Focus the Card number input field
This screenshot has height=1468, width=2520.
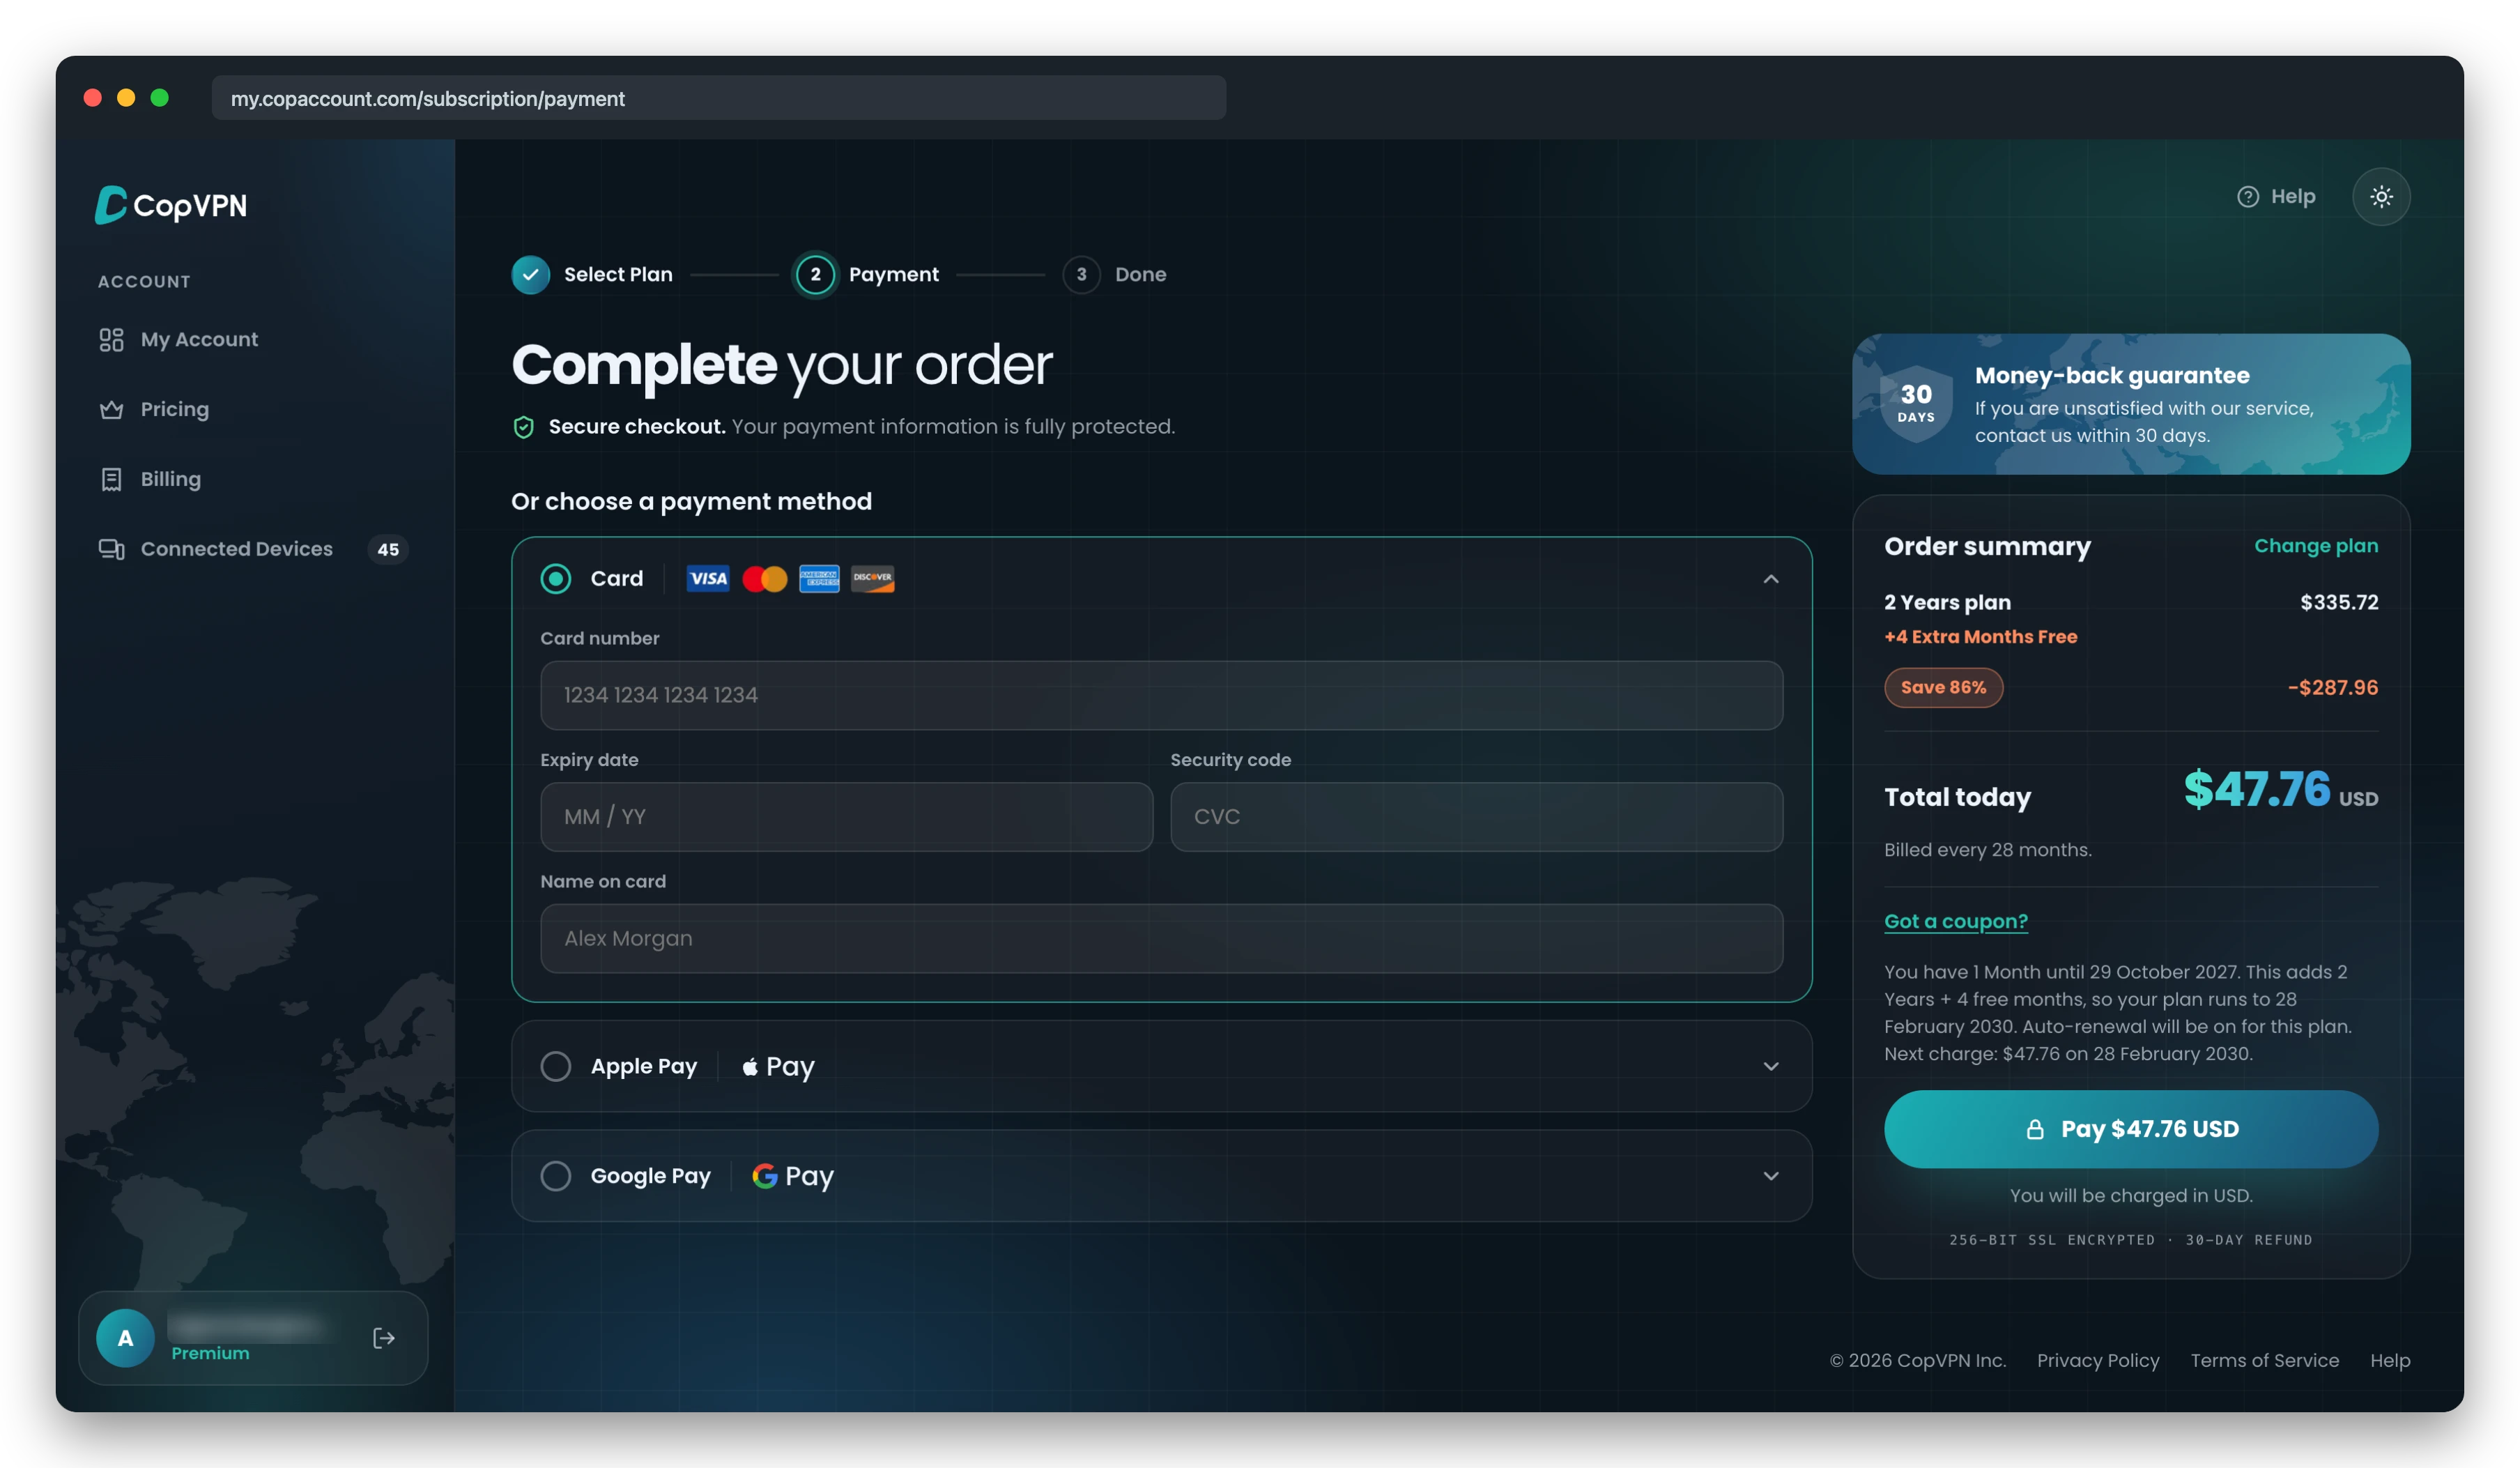(x=1161, y=695)
